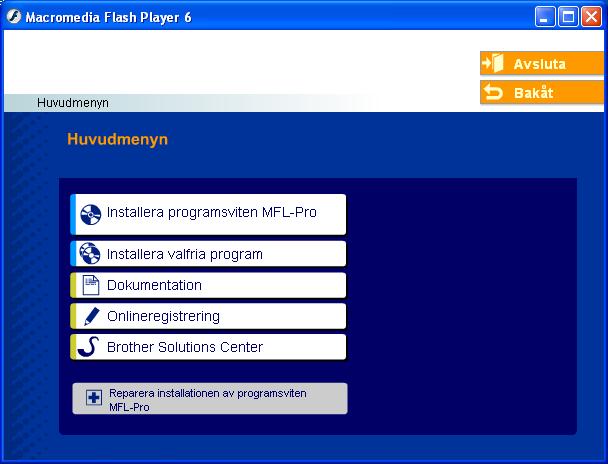Click the document page icon beside Dokumentation
Screen dimensions: 608x464
91,285
